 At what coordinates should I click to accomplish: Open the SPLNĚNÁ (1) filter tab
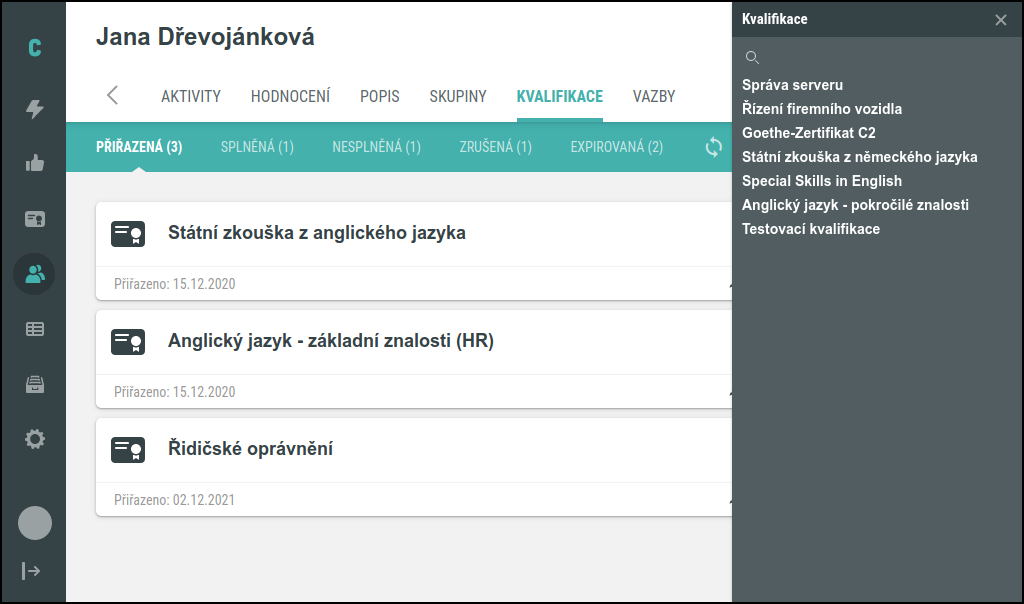click(x=257, y=147)
